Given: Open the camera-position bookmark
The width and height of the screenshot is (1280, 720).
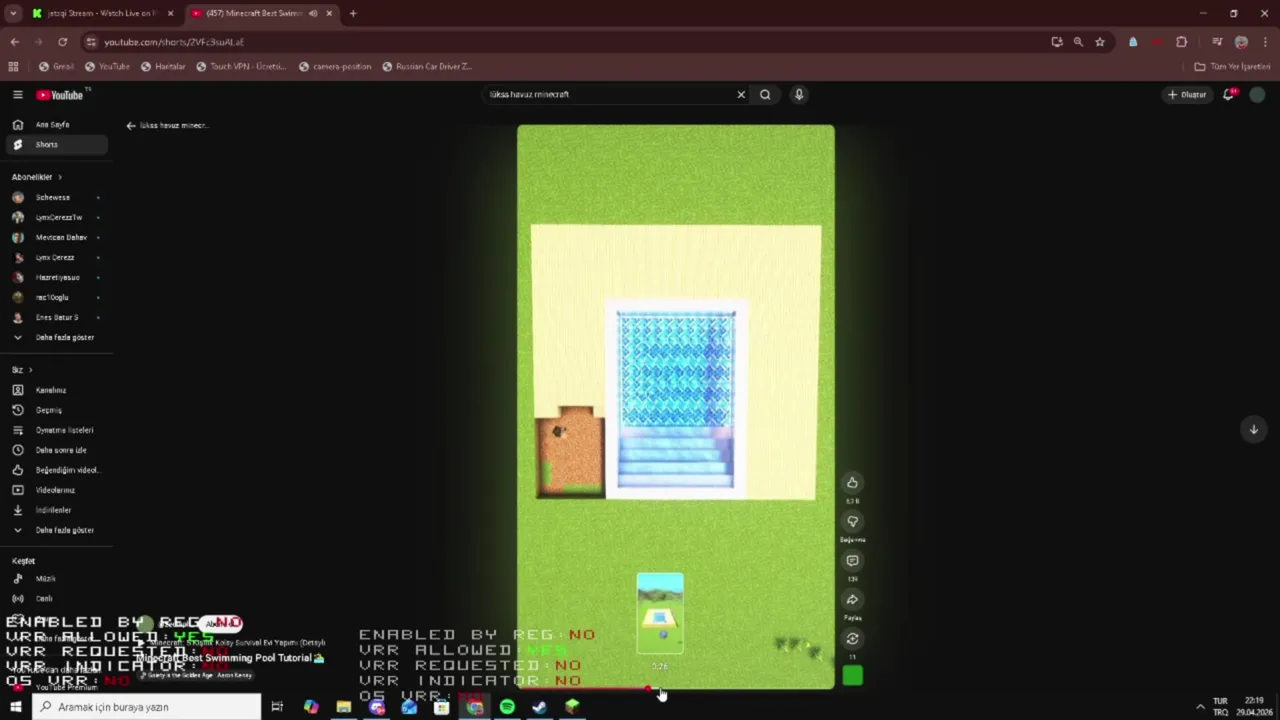Looking at the screenshot, I should (x=335, y=67).
